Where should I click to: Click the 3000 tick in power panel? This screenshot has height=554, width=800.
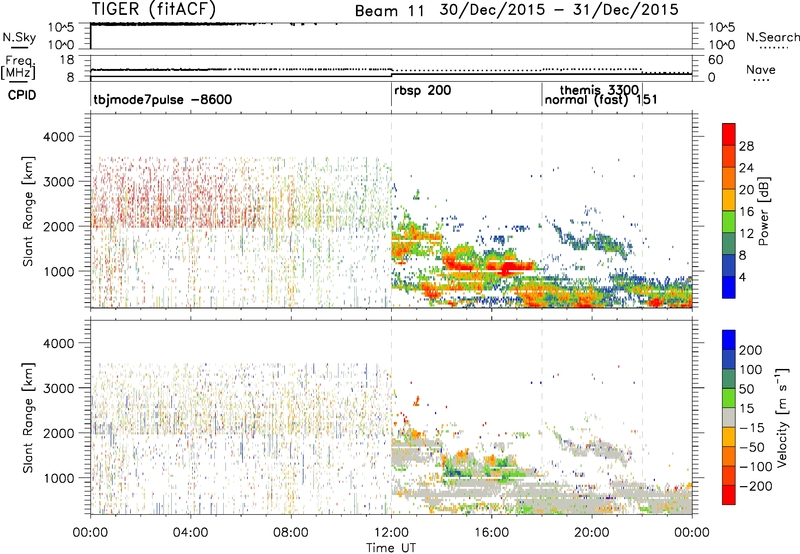click(x=58, y=182)
